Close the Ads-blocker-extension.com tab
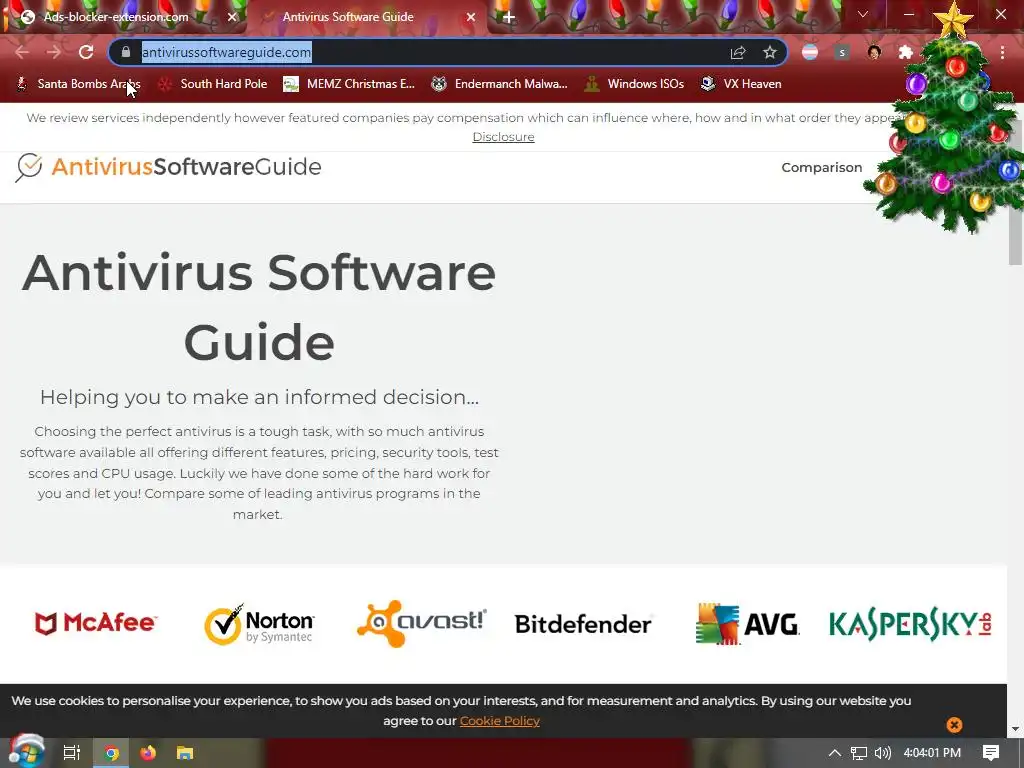Screen dimensions: 1024x768 coord(232,17)
